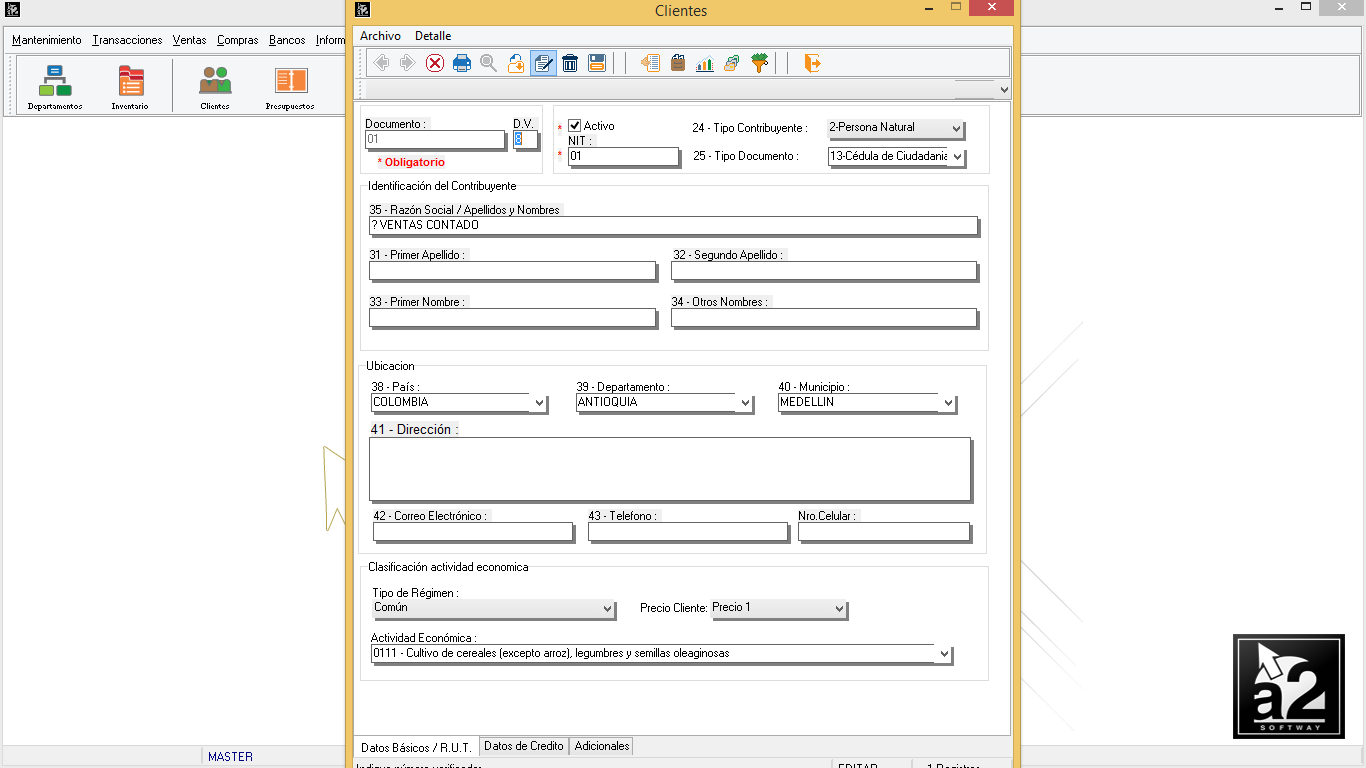Click the Otros Nombres field
This screenshot has height=768, width=1366.
coord(824,318)
